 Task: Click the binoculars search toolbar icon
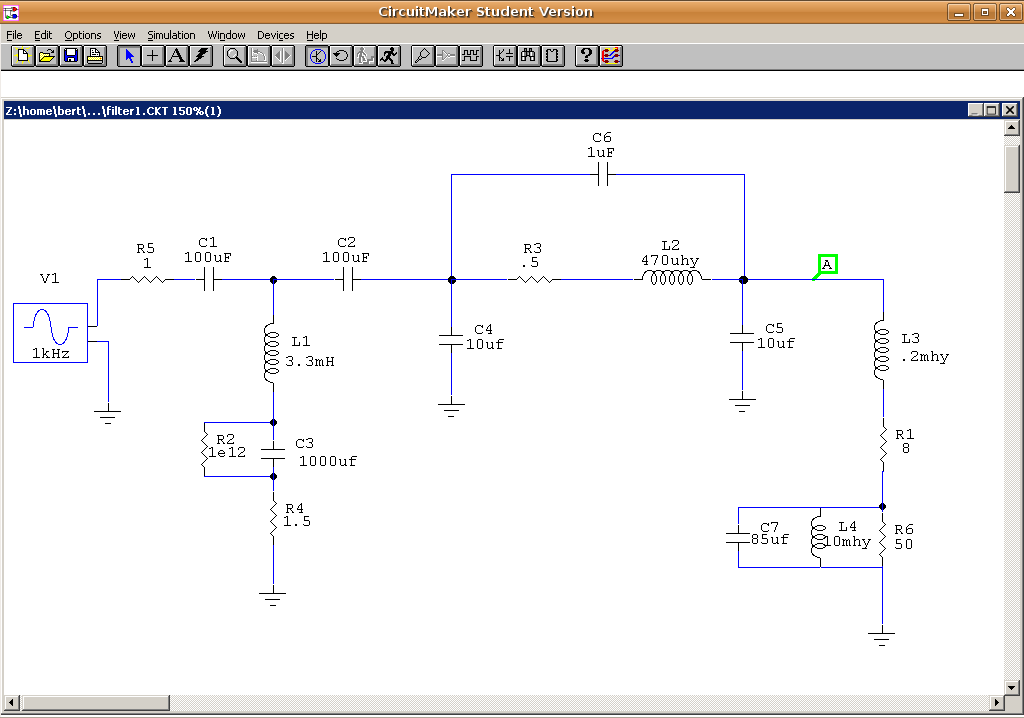tap(528, 56)
